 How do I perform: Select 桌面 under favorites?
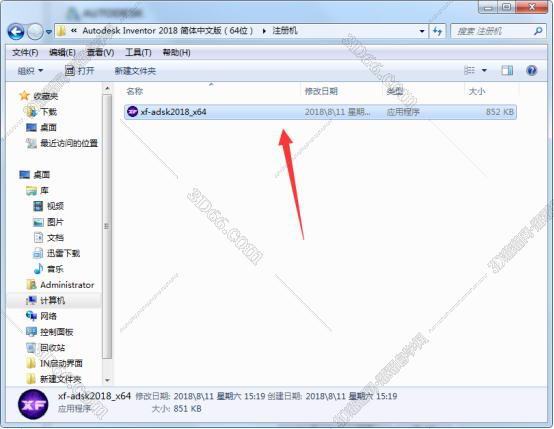(49, 127)
